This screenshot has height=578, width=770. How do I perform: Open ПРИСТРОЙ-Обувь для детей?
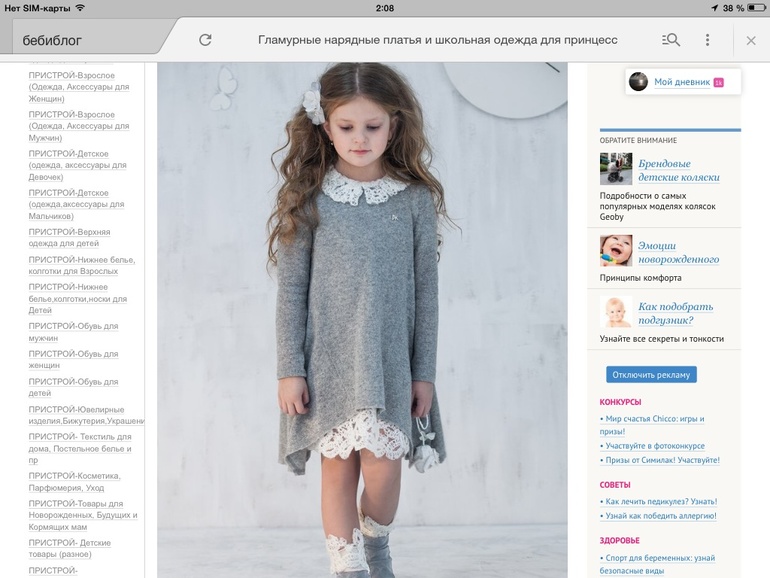click(73, 387)
